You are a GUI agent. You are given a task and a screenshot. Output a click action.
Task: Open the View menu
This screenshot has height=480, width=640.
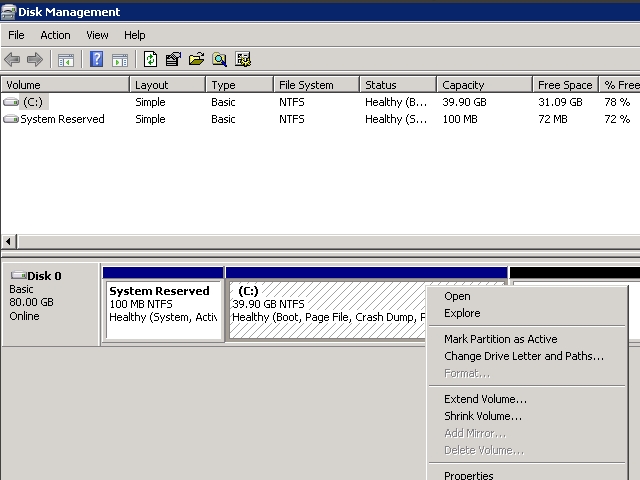(97, 35)
